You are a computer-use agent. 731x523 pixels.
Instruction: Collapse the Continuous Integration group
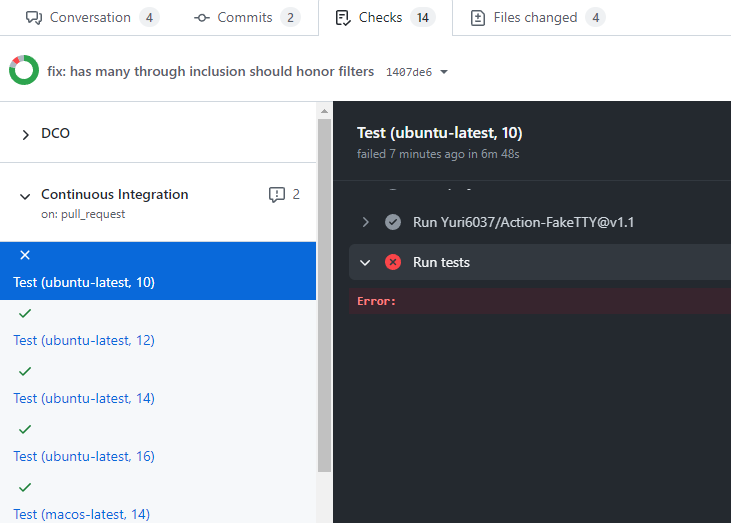[x=25, y=196]
